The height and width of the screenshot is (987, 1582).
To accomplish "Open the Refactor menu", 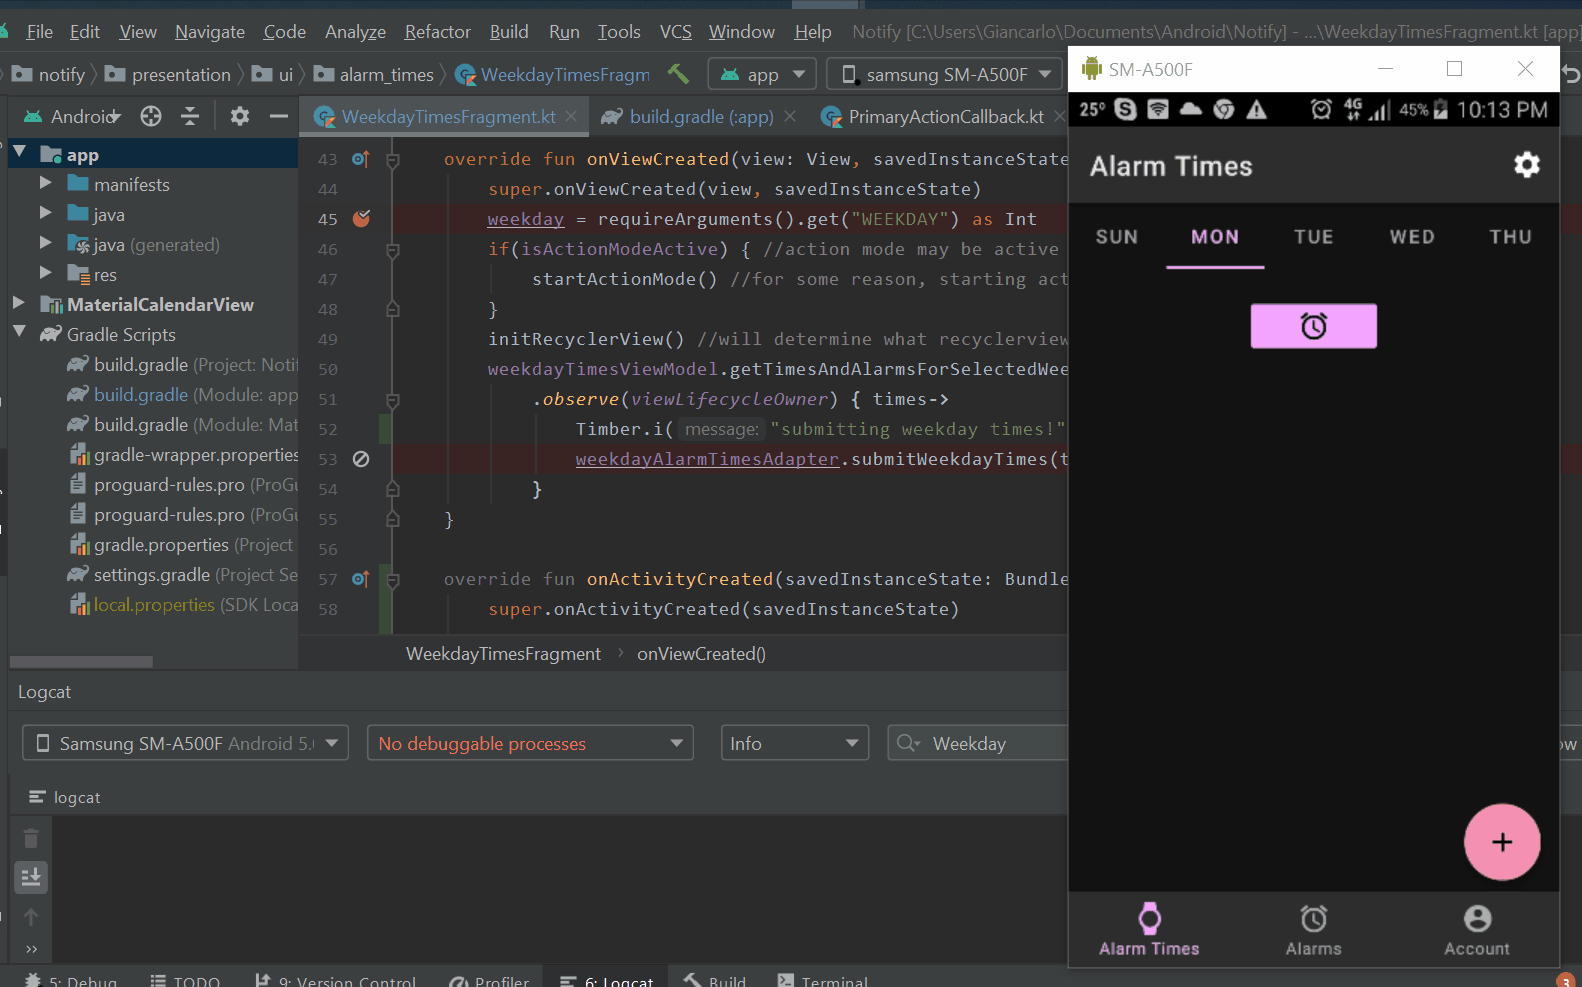I will (x=437, y=32).
